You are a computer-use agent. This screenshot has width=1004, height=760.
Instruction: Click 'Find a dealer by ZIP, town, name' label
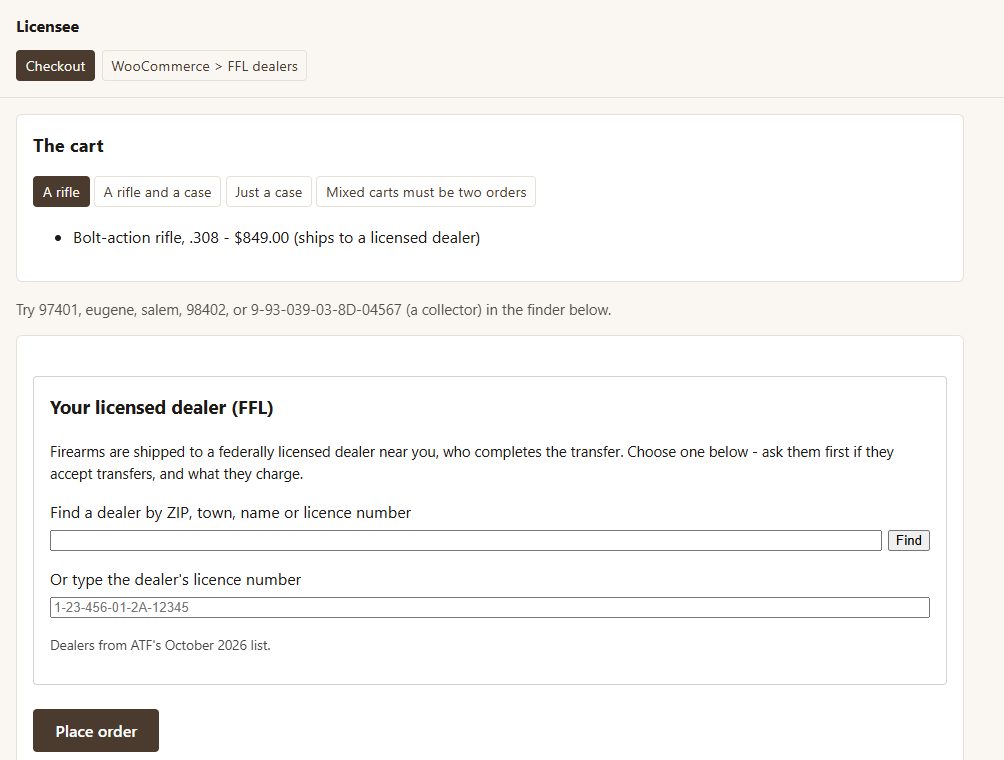[x=231, y=513]
